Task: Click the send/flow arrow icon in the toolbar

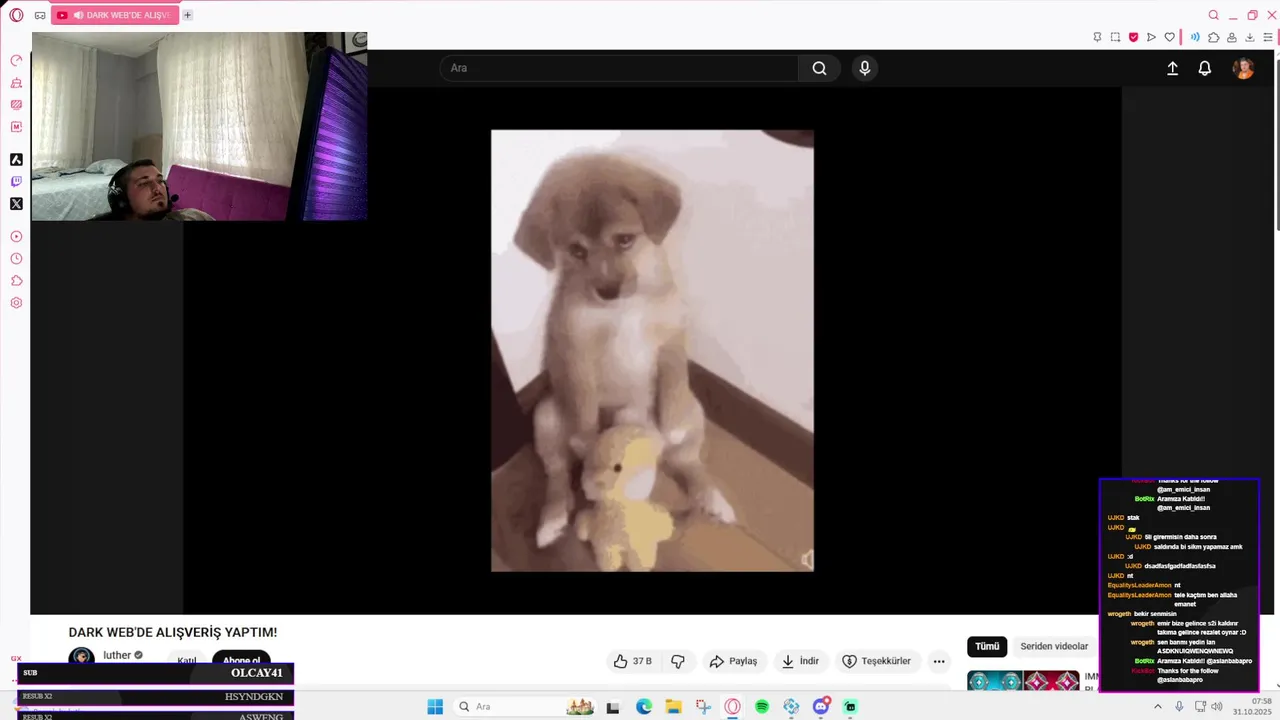Action: pyautogui.click(x=1151, y=38)
